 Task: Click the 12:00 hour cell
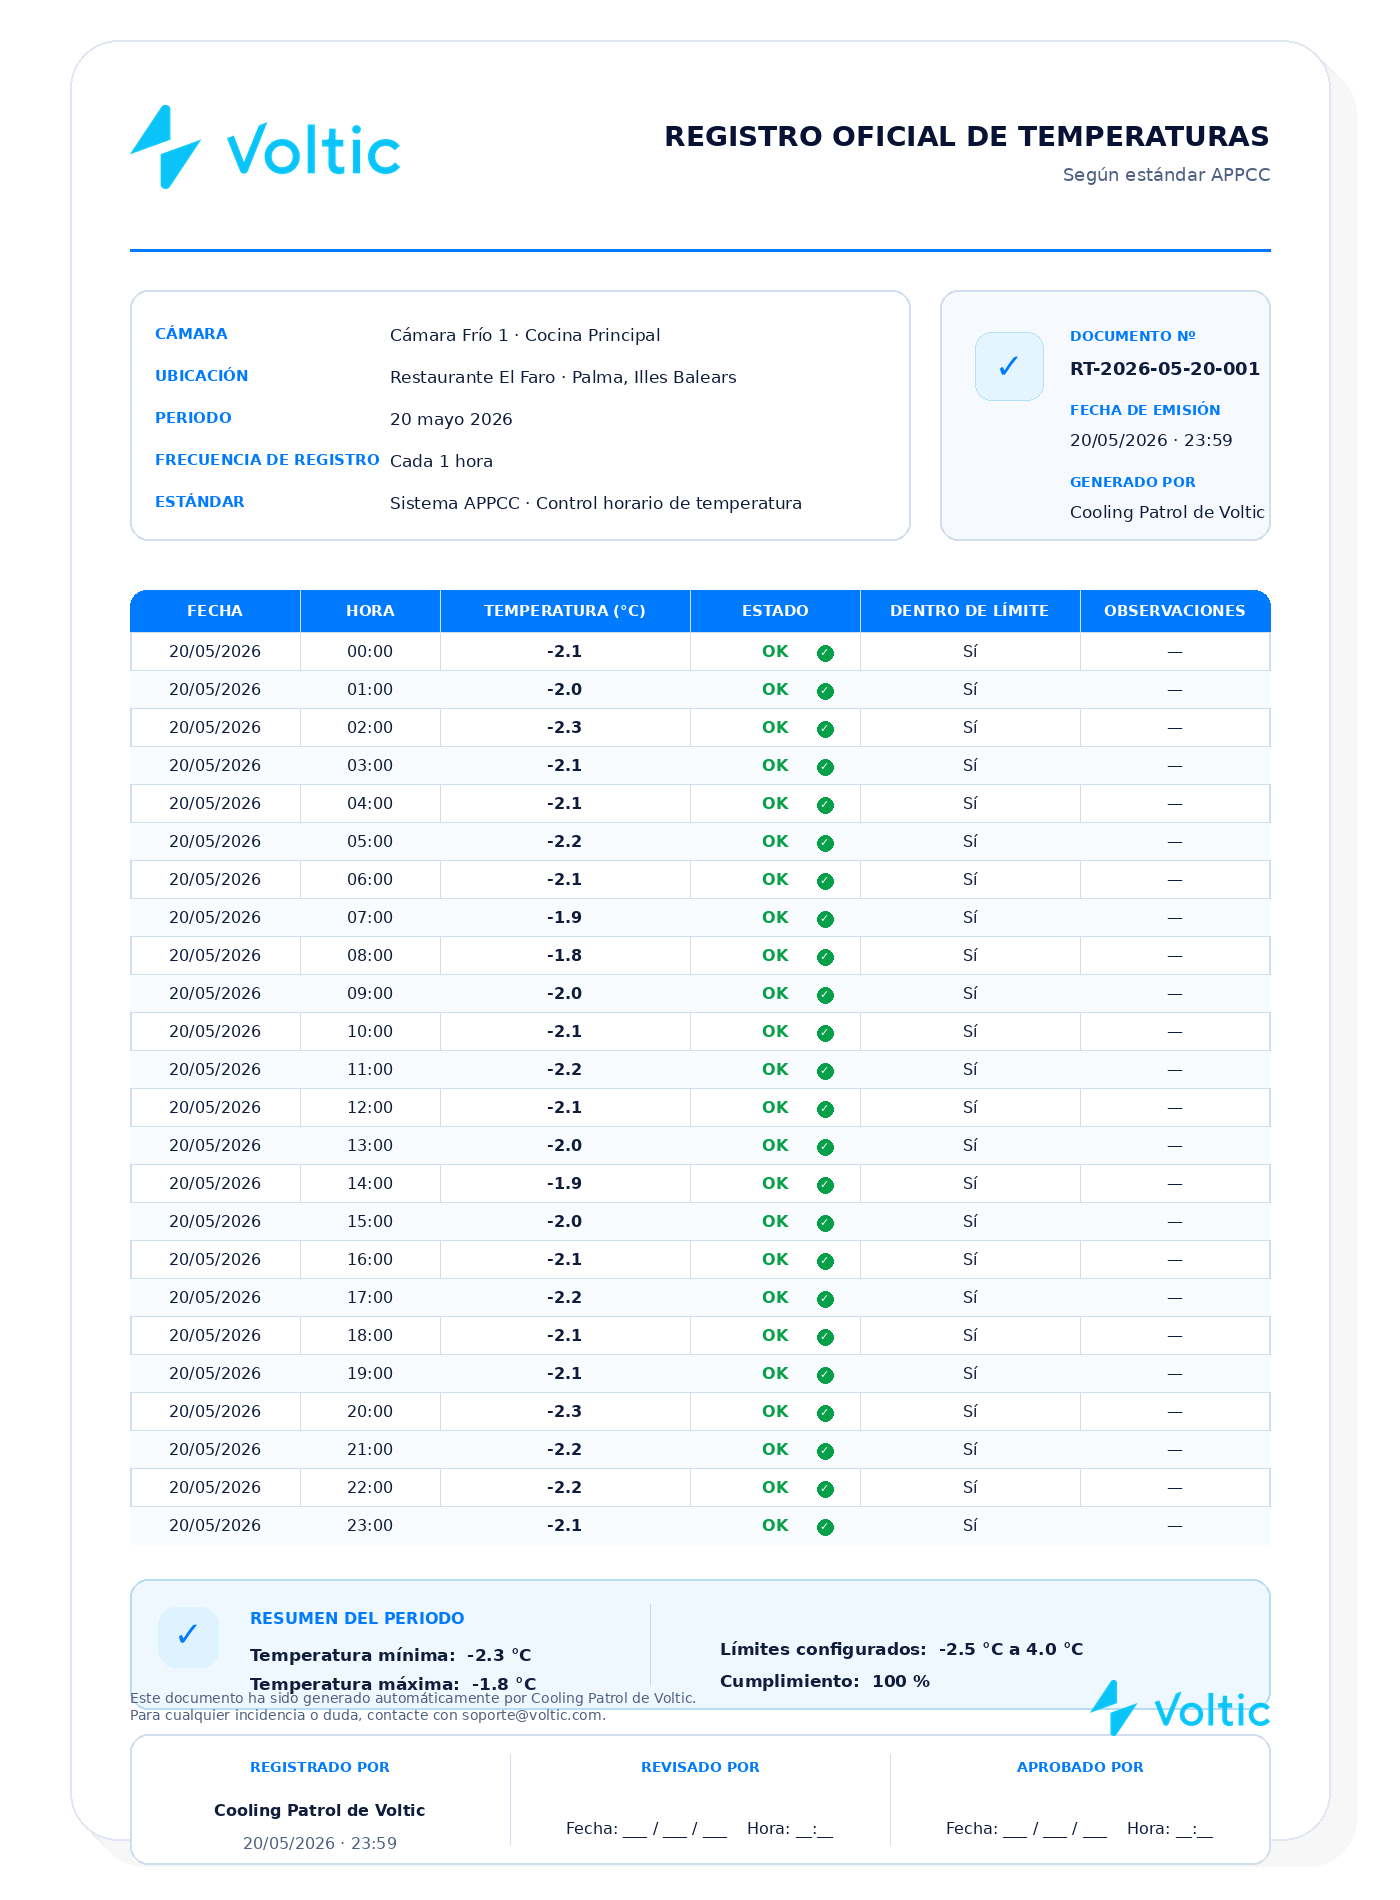[x=370, y=1107]
